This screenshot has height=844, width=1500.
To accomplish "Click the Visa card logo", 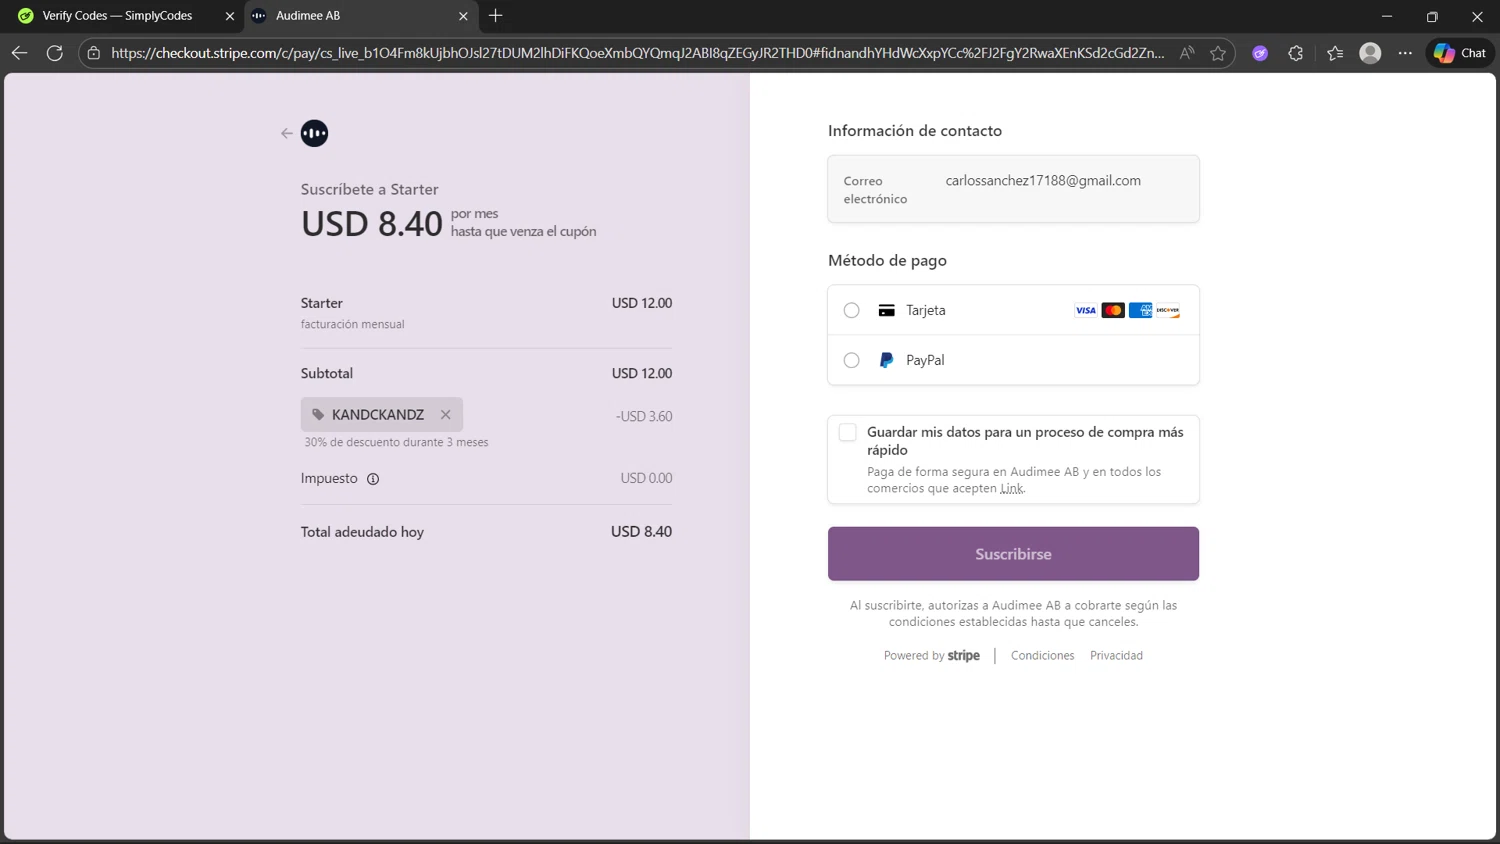I will click(1085, 310).
